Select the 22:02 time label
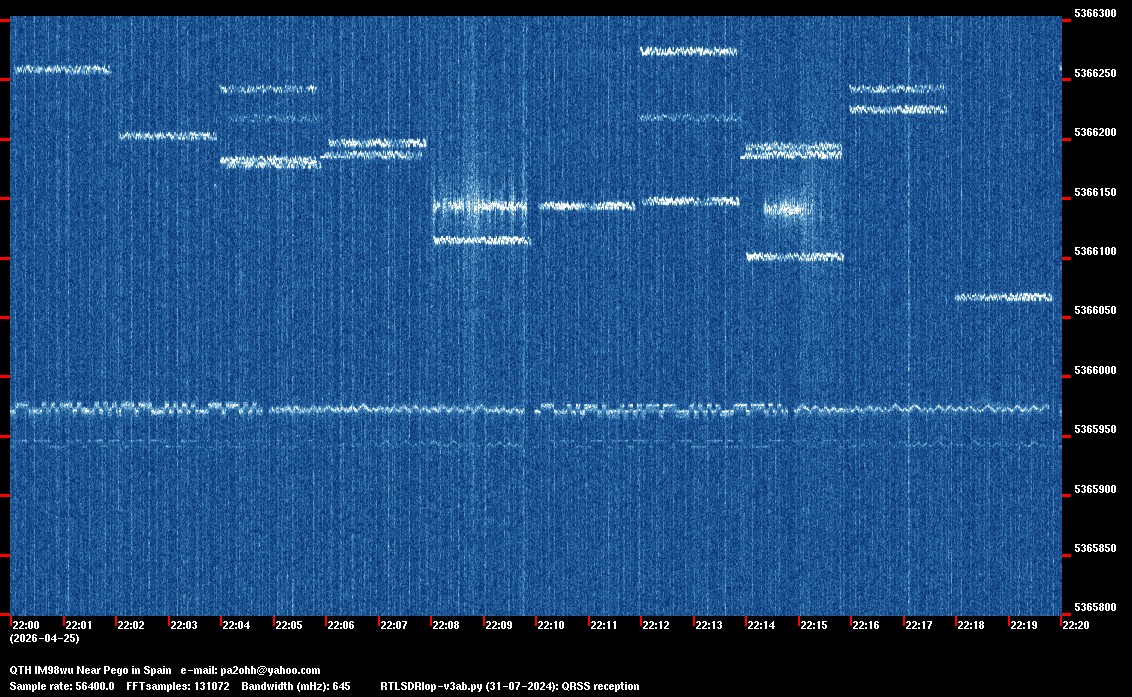Viewport: 1132px width, 697px height. coord(131,625)
